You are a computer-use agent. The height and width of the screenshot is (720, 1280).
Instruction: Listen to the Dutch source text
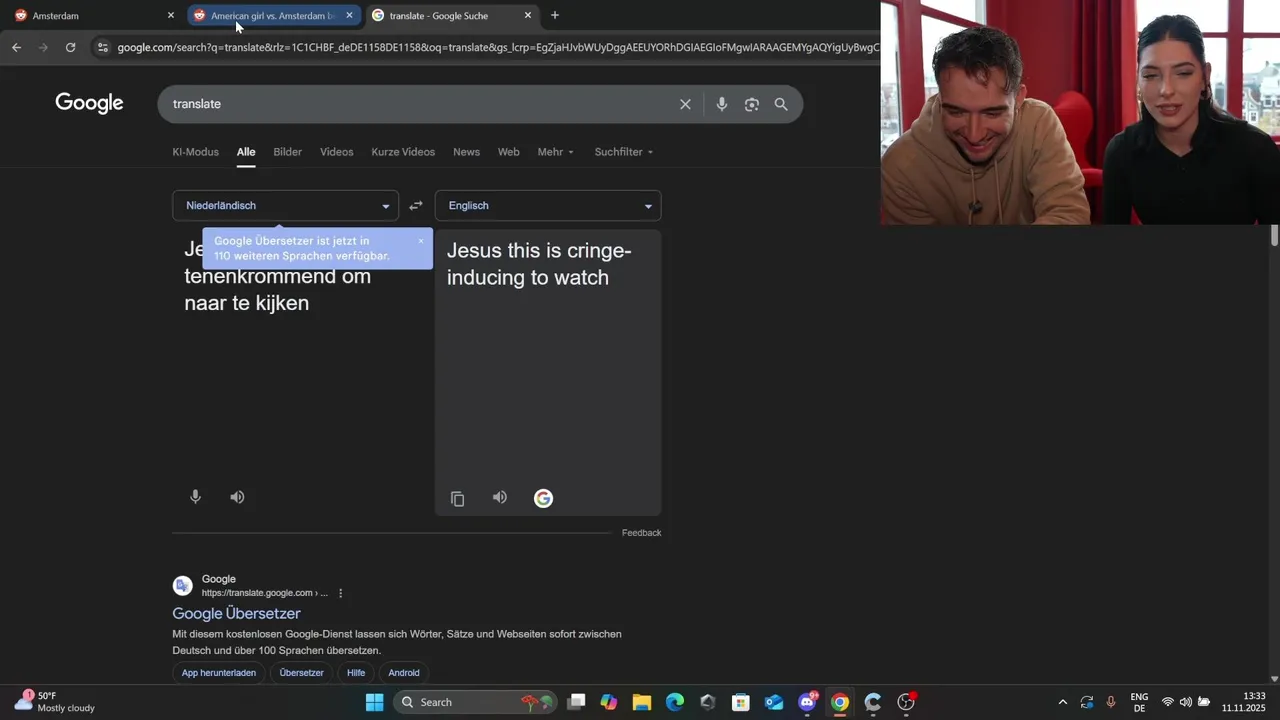(x=237, y=497)
